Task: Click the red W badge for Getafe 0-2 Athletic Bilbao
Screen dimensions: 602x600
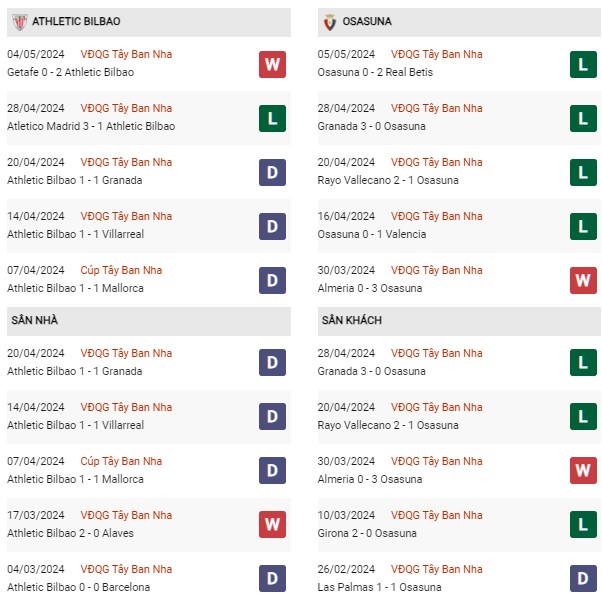Action: point(272,64)
